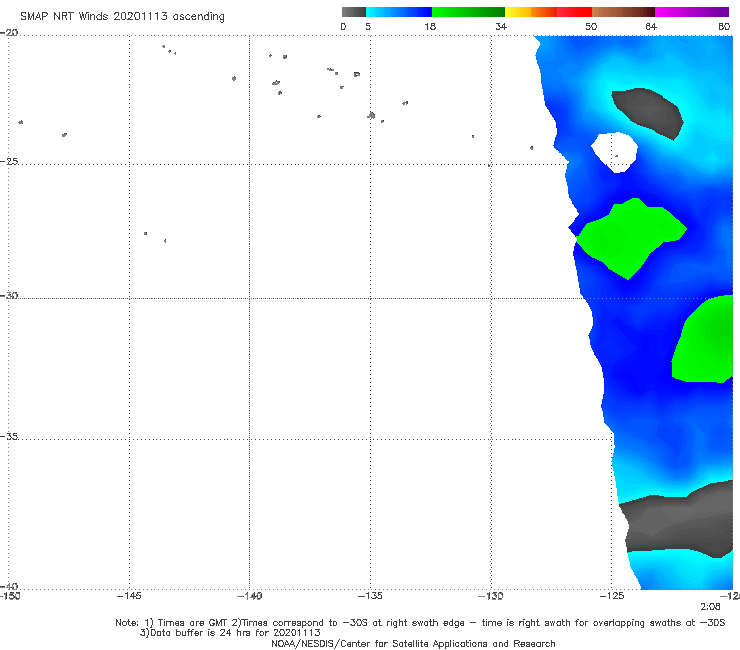This screenshot has height=650, width=740.
Task: Click the dark gray band near the swath bottom
Action: click(677, 521)
